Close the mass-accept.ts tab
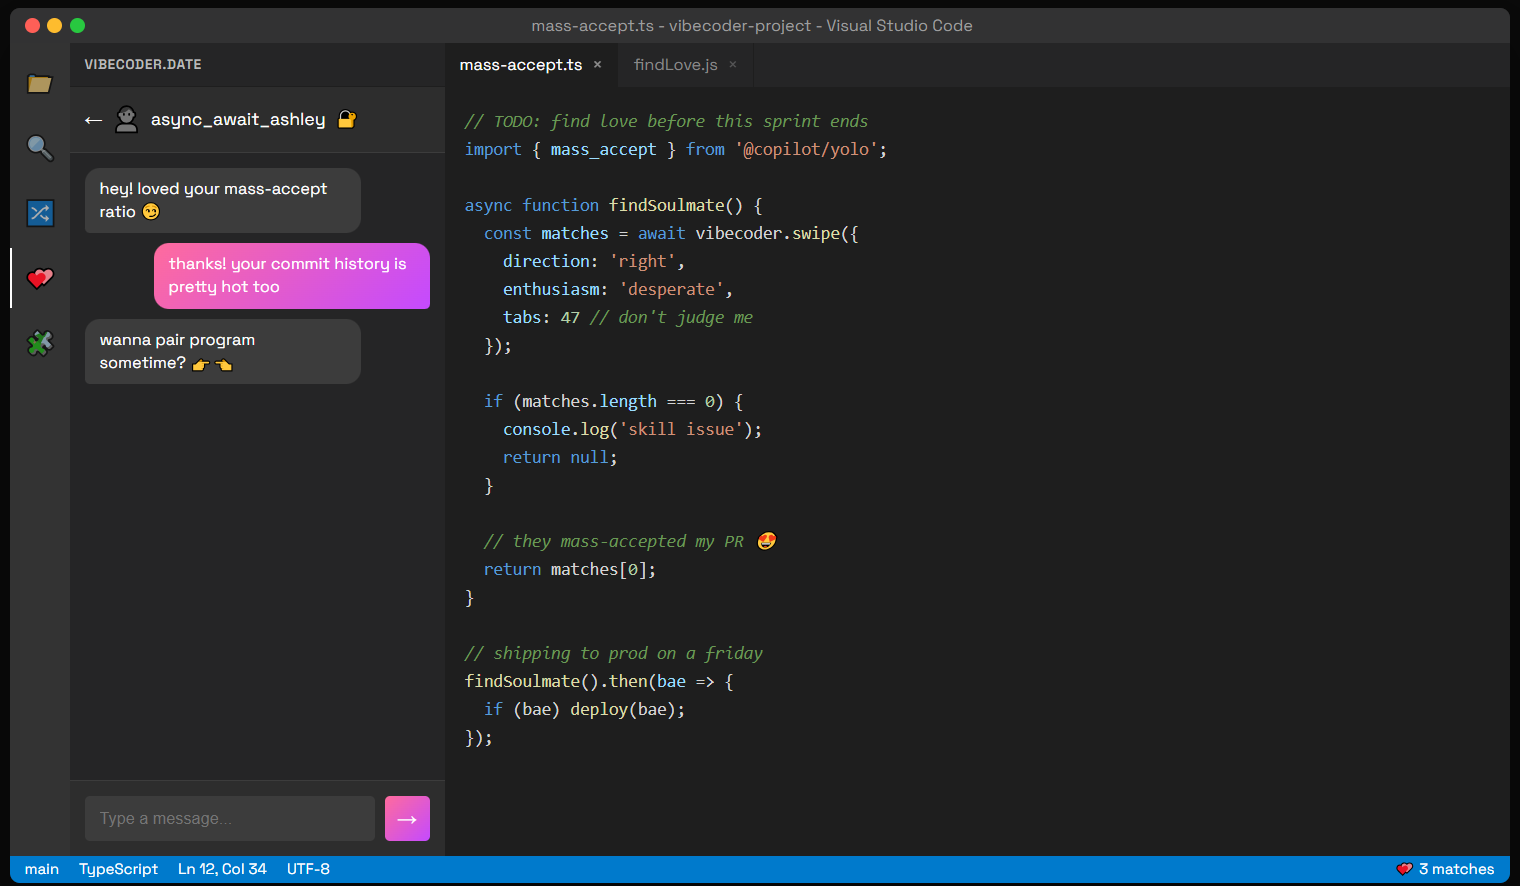 tap(597, 64)
